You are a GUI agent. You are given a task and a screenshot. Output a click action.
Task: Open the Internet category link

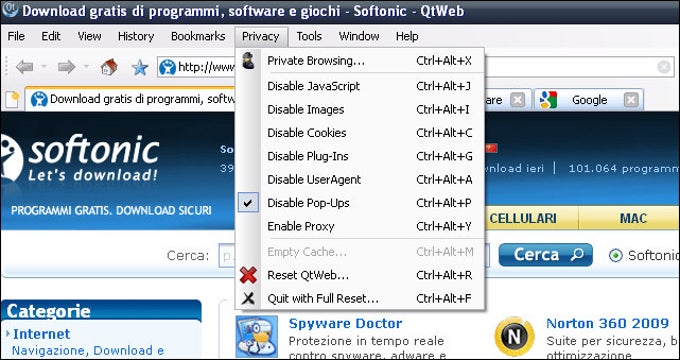click(41, 334)
